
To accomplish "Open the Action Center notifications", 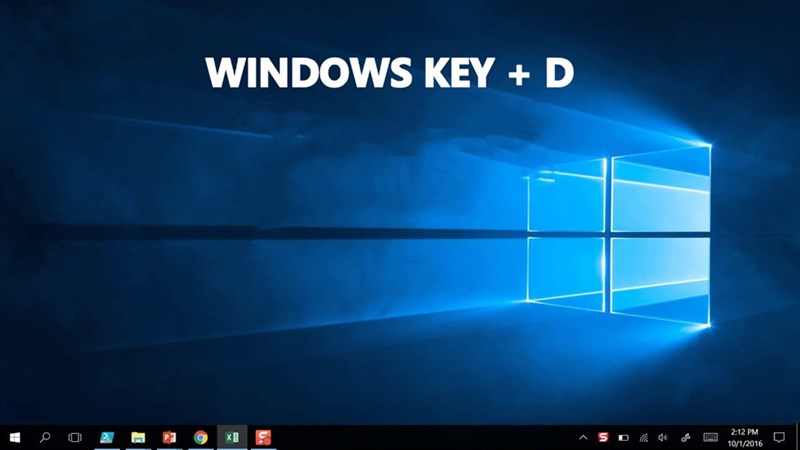I will [779, 437].
